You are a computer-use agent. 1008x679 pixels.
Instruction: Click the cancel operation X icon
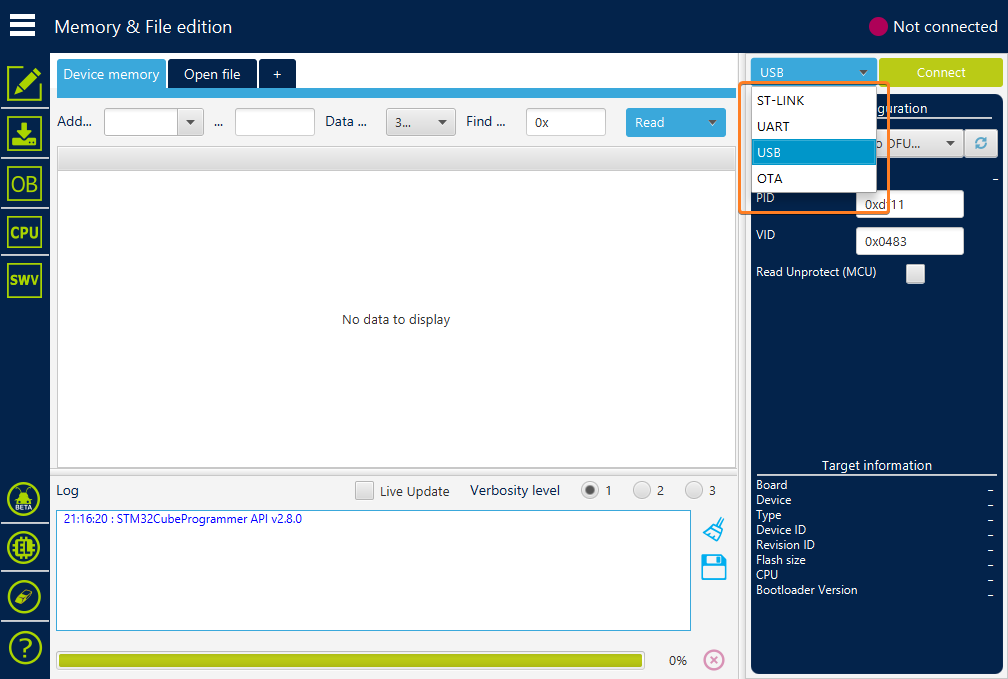(x=714, y=660)
